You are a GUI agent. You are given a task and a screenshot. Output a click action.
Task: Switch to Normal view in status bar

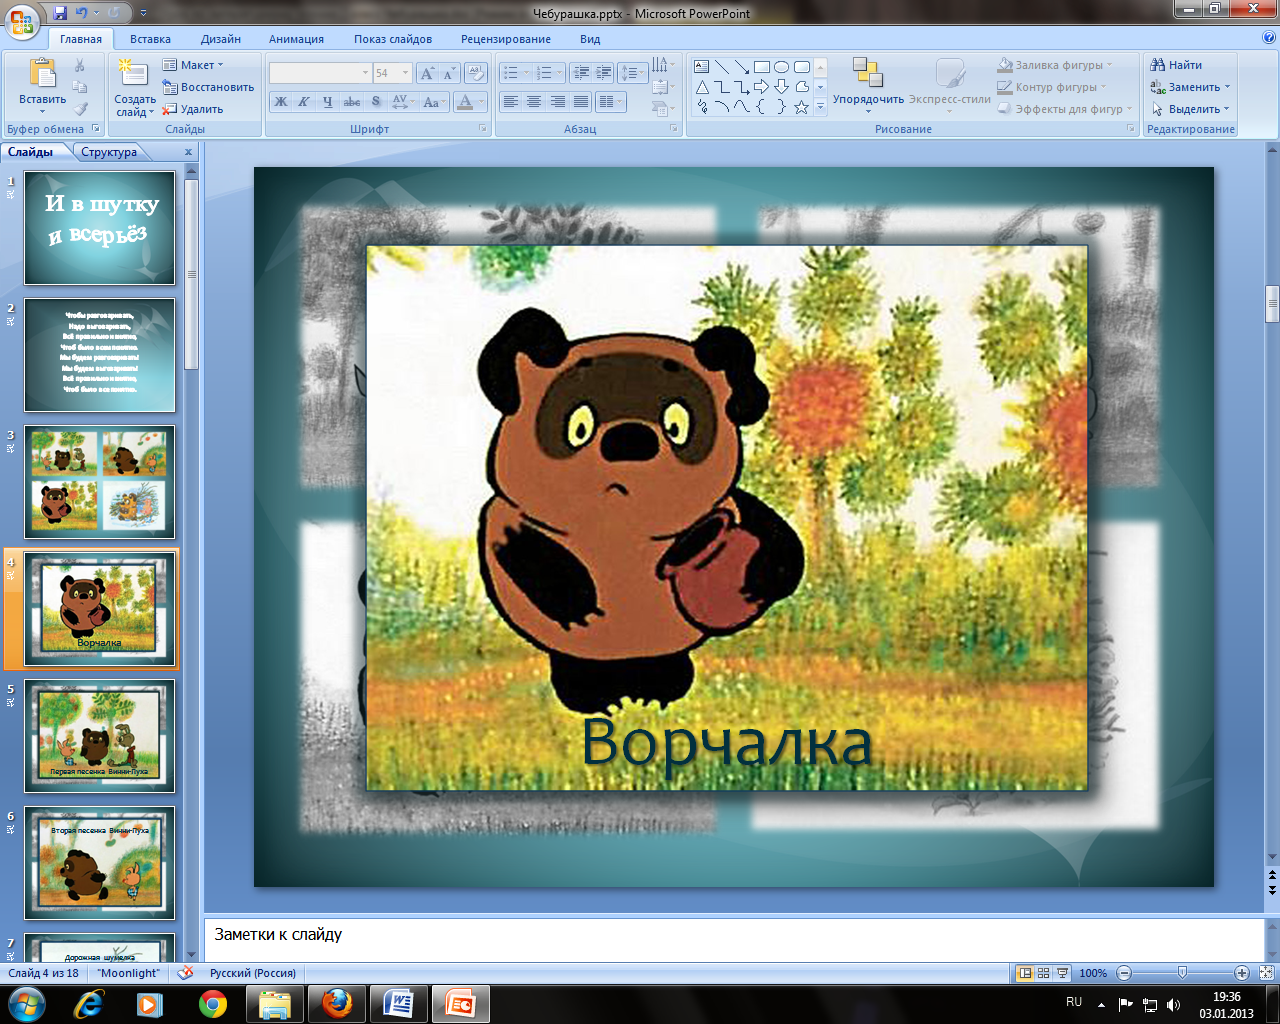[x=1025, y=973]
